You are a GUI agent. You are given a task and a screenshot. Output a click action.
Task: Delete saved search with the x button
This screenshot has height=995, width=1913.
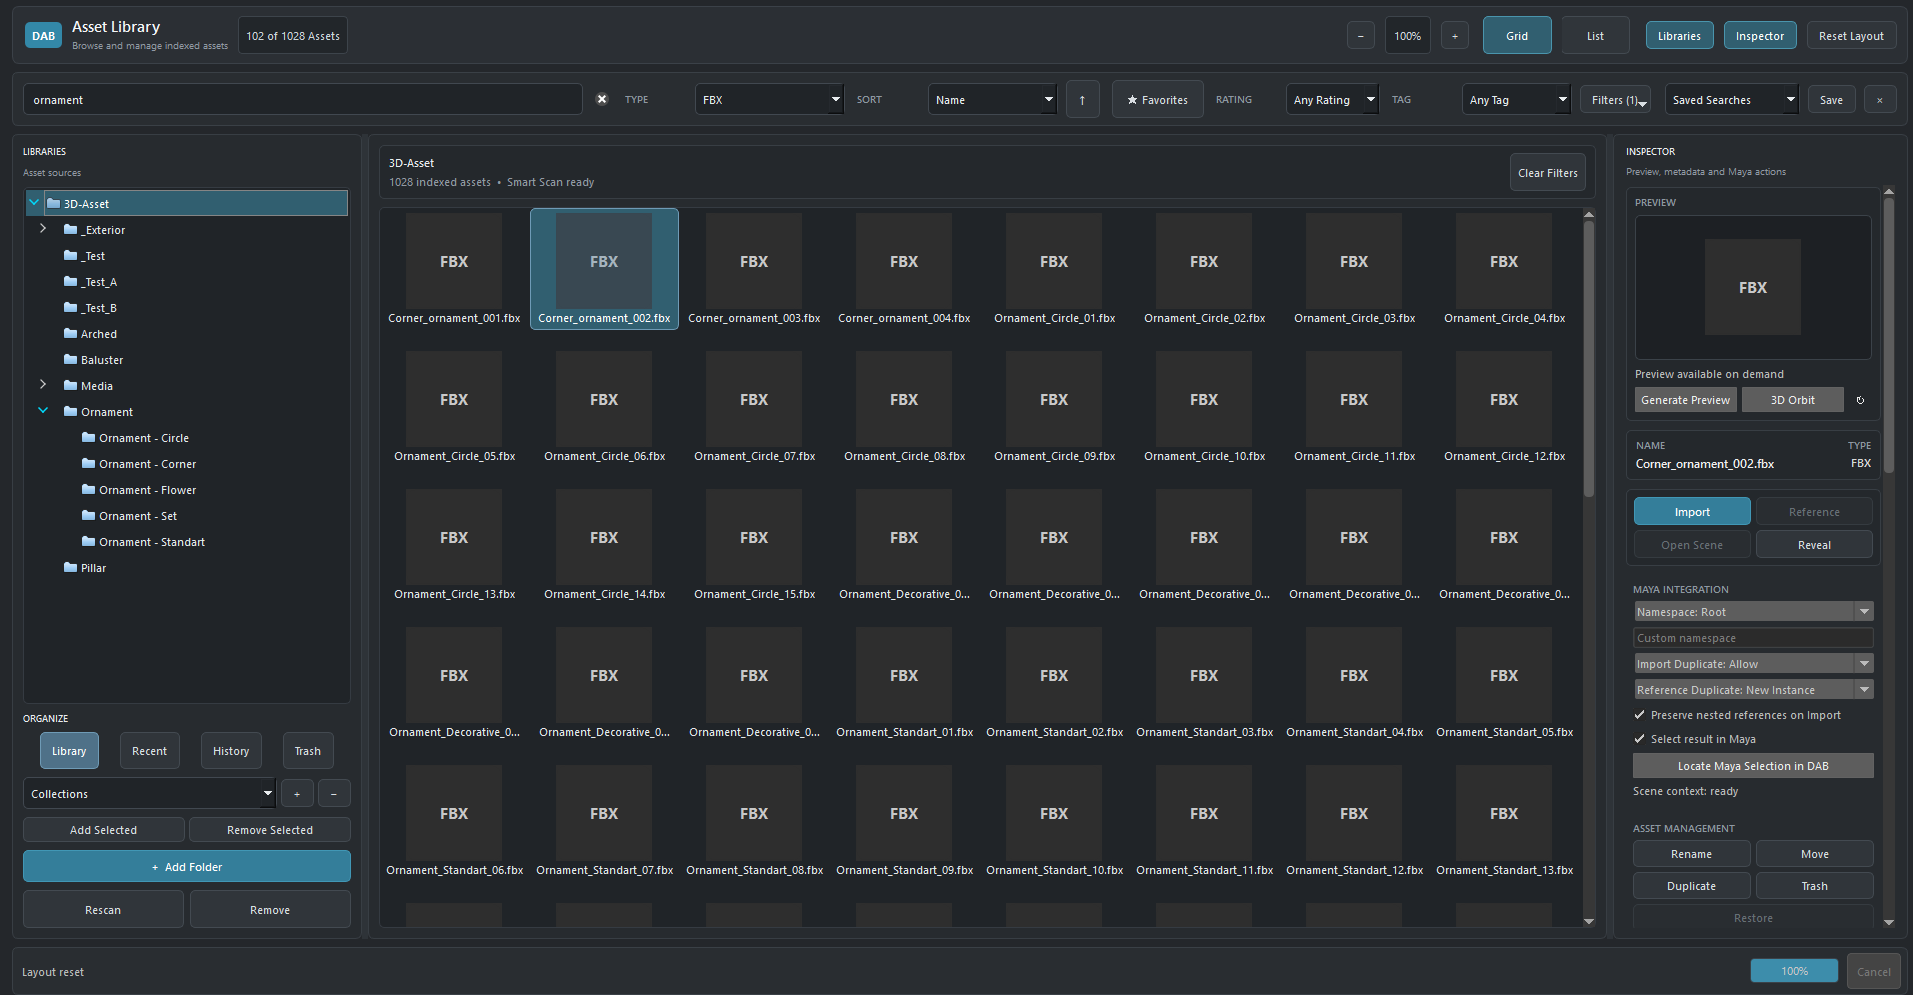[x=1880, y=100]
